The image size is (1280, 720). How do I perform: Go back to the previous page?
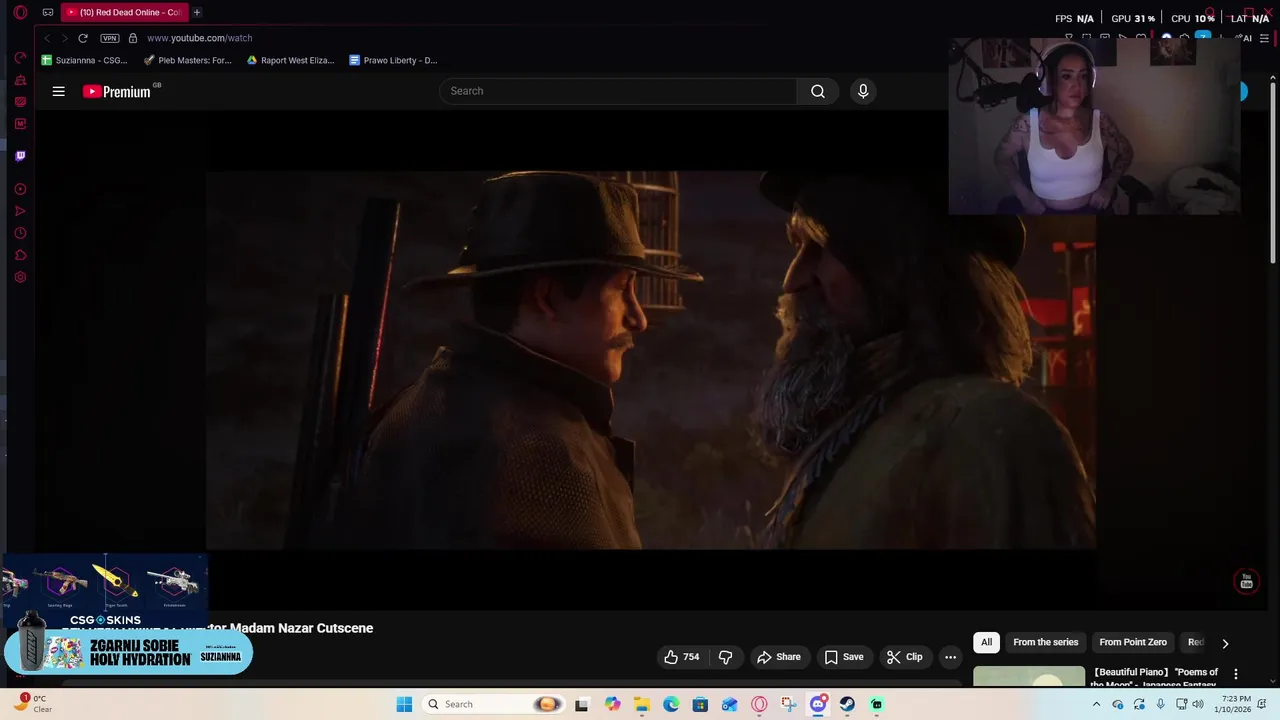coord(47,38)
